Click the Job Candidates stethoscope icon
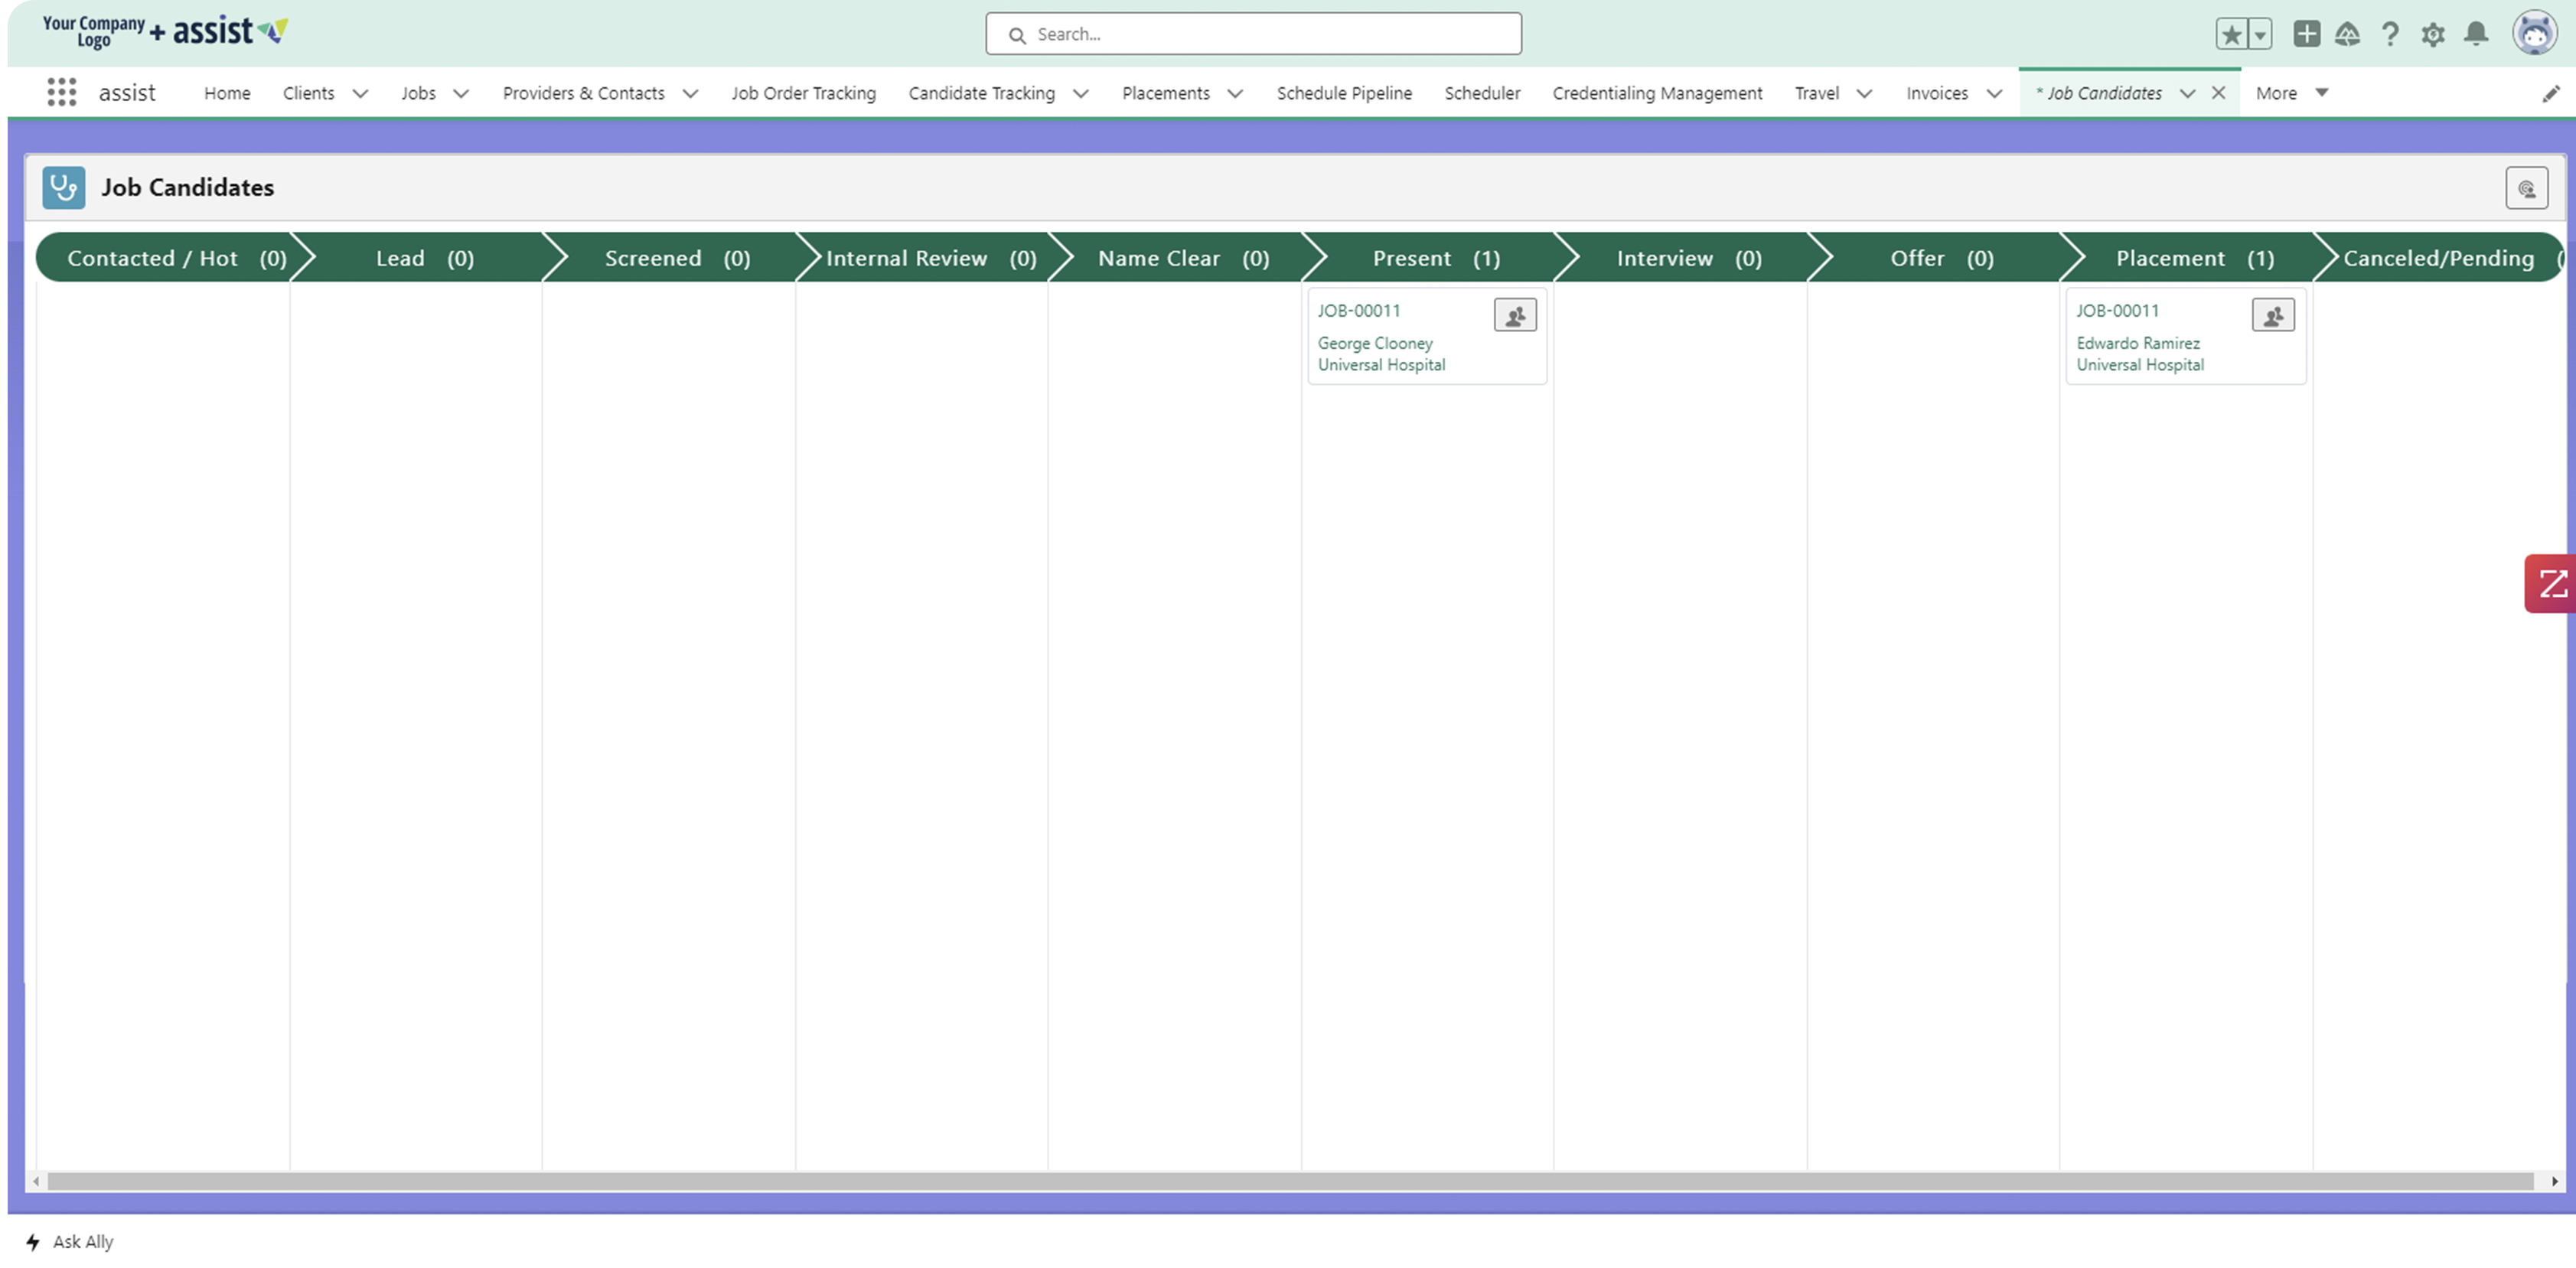This screenshot has height=1268, width=2576. [x=63, y=187]
